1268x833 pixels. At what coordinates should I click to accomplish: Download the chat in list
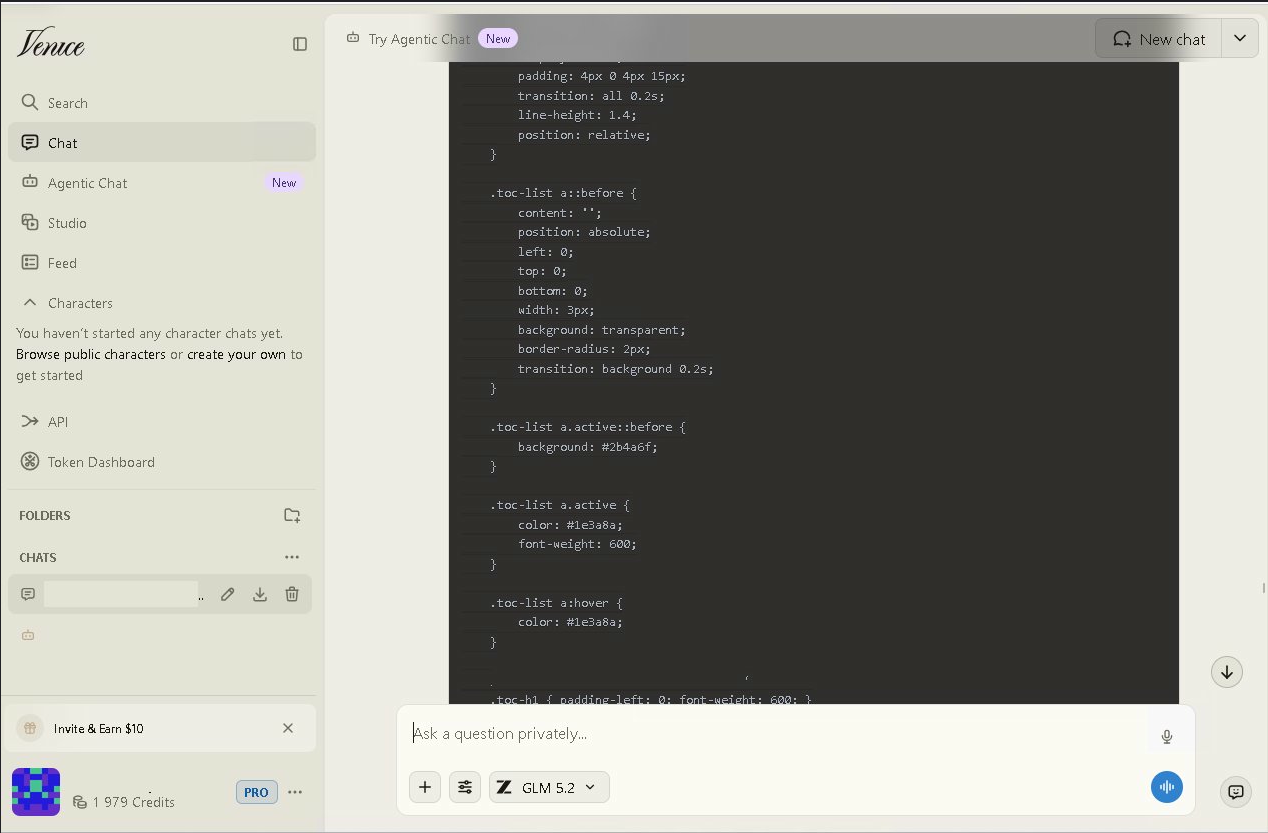(260, 594)
